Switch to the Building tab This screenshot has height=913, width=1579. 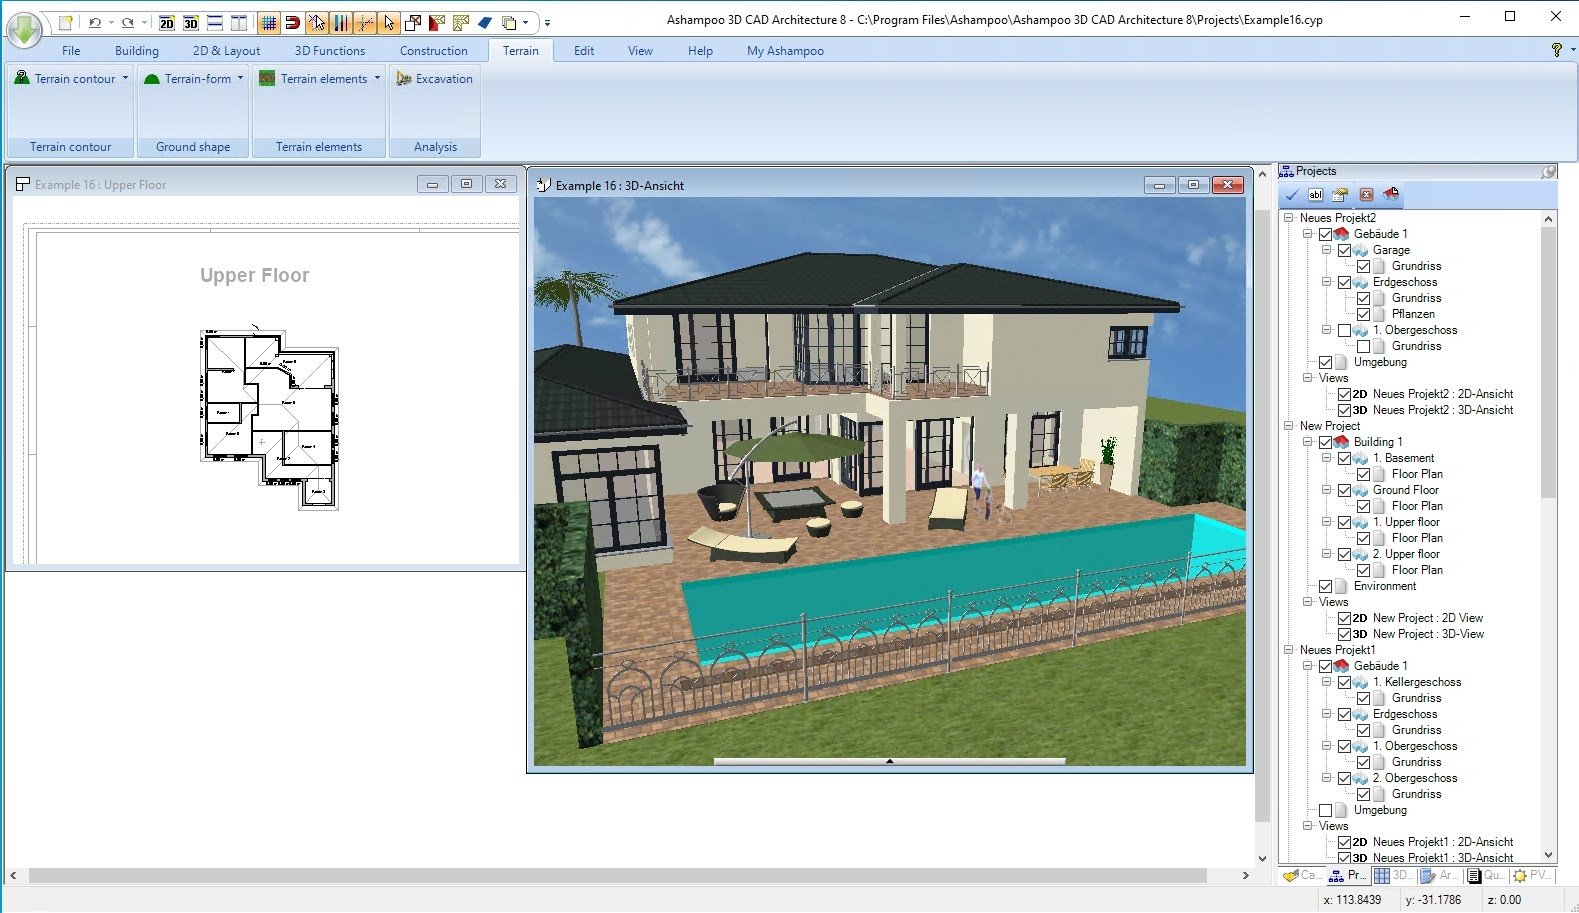click(137, 51)
